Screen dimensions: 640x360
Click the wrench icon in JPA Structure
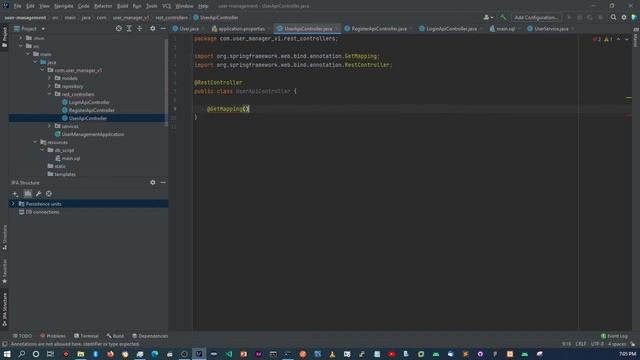(38, 193)
